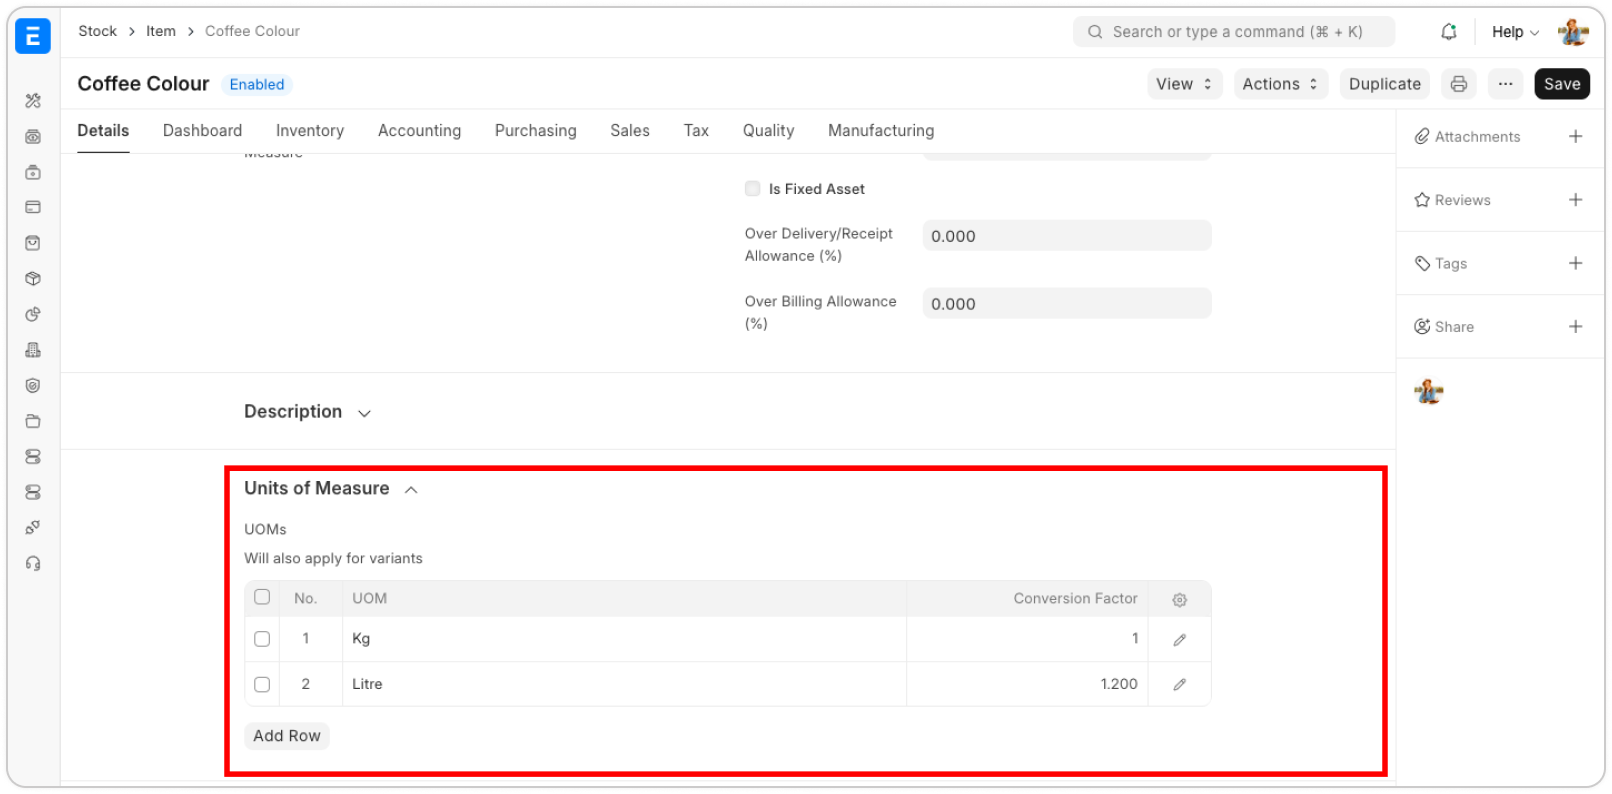Open the pie chart icon in sidebar

point(33,314)
